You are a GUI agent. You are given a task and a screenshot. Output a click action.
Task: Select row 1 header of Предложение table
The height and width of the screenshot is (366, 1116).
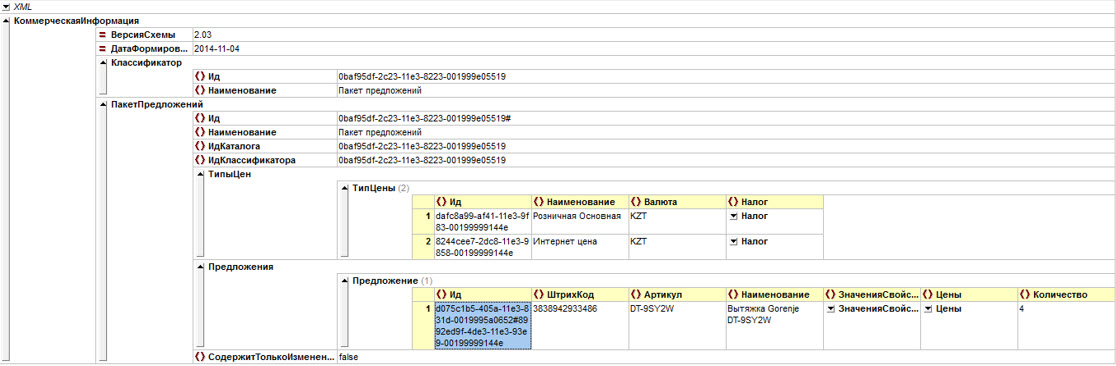(423, 326)
